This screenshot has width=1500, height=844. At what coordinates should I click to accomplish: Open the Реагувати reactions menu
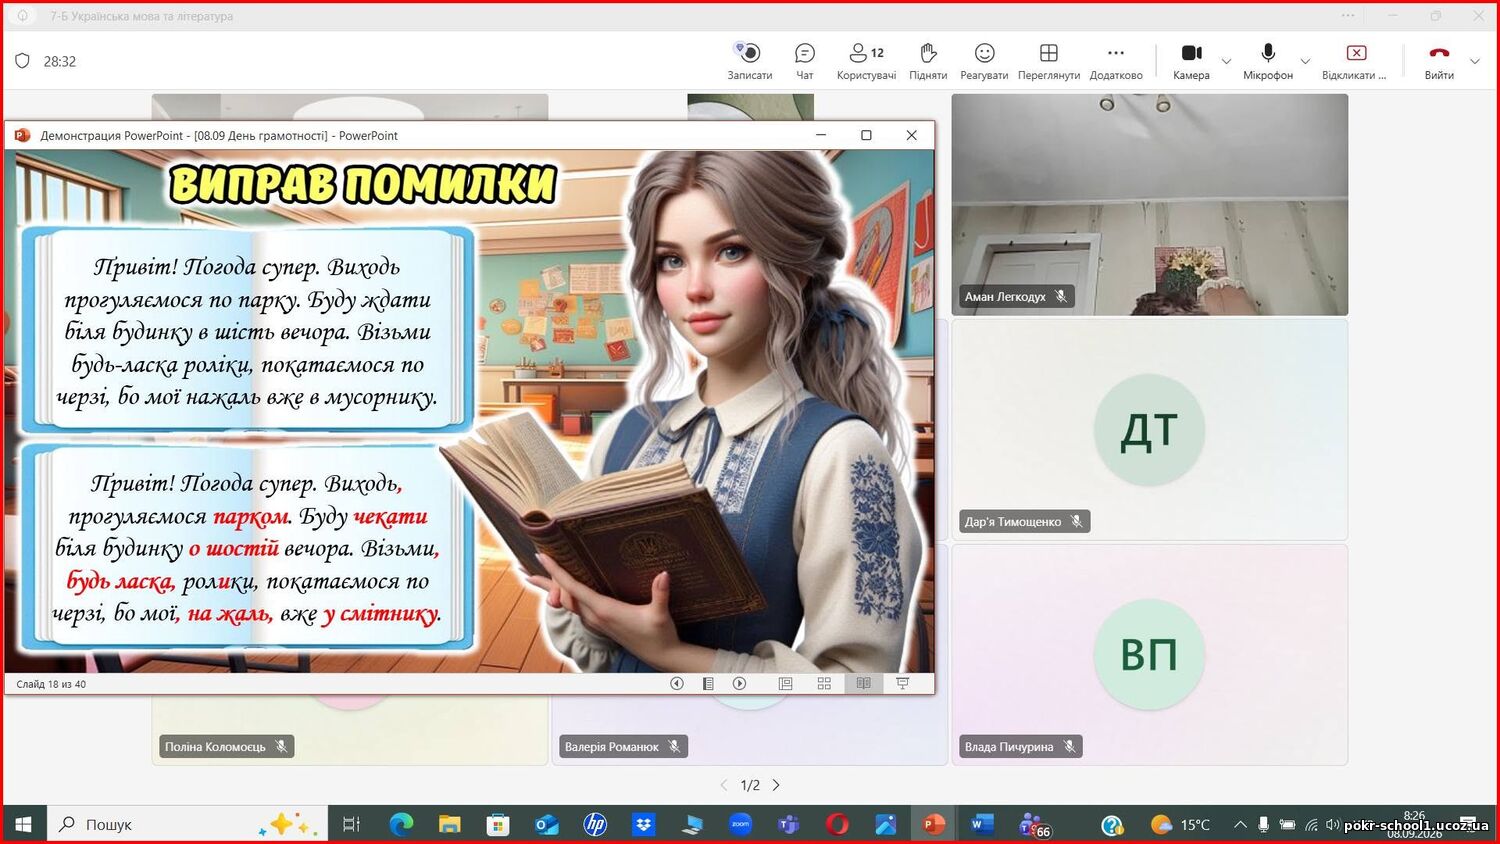coord(984,61)
